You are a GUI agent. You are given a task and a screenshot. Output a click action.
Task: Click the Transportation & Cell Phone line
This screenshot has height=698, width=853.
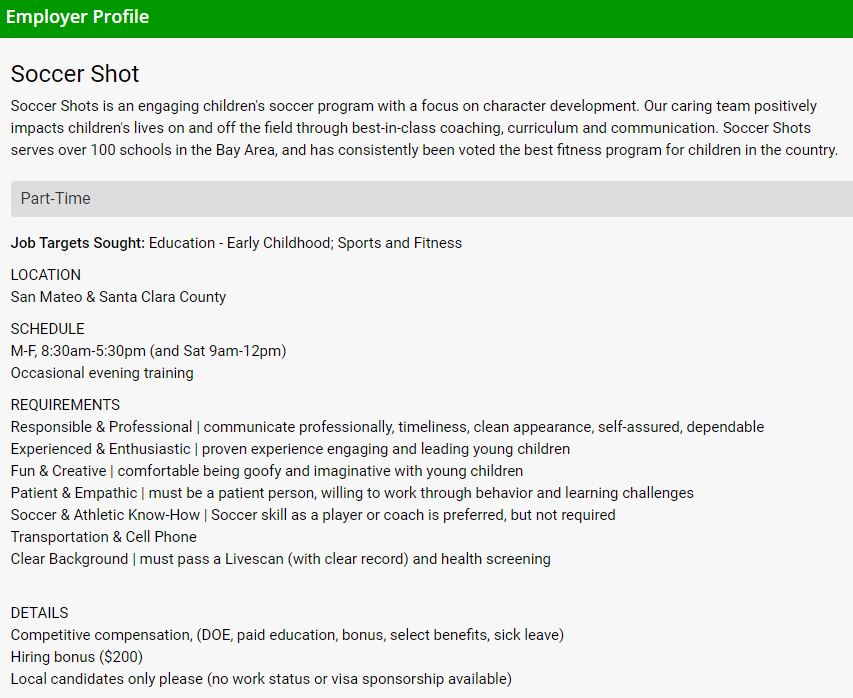coord(104,537)
